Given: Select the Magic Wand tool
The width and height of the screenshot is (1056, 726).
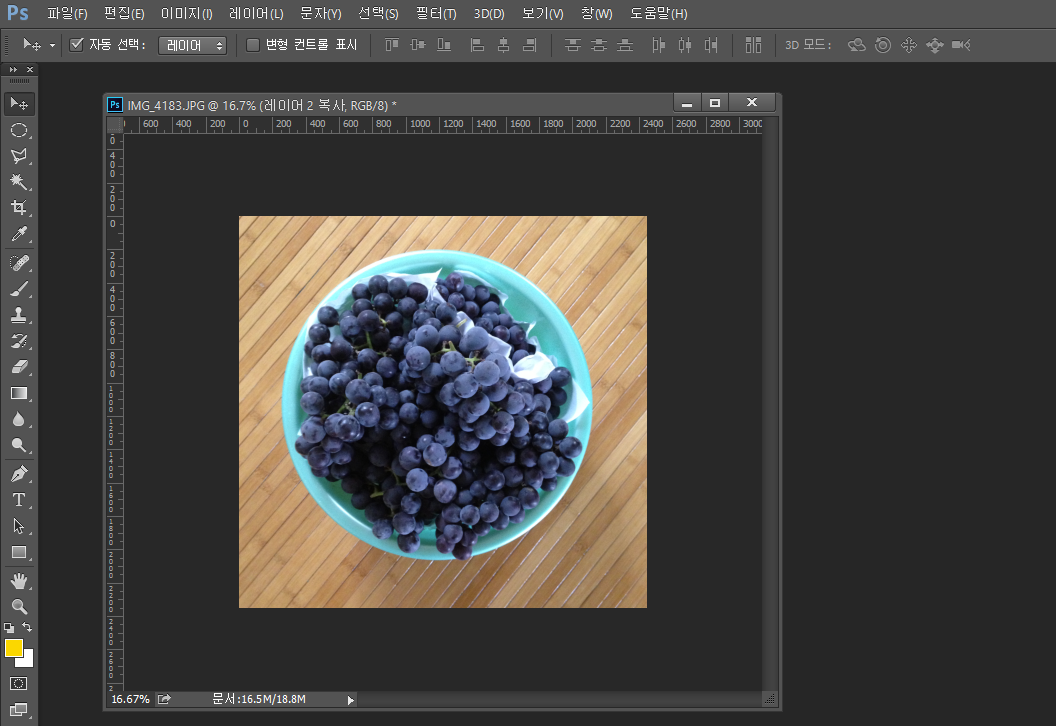Looking at the screenshot, I should 18,182.
